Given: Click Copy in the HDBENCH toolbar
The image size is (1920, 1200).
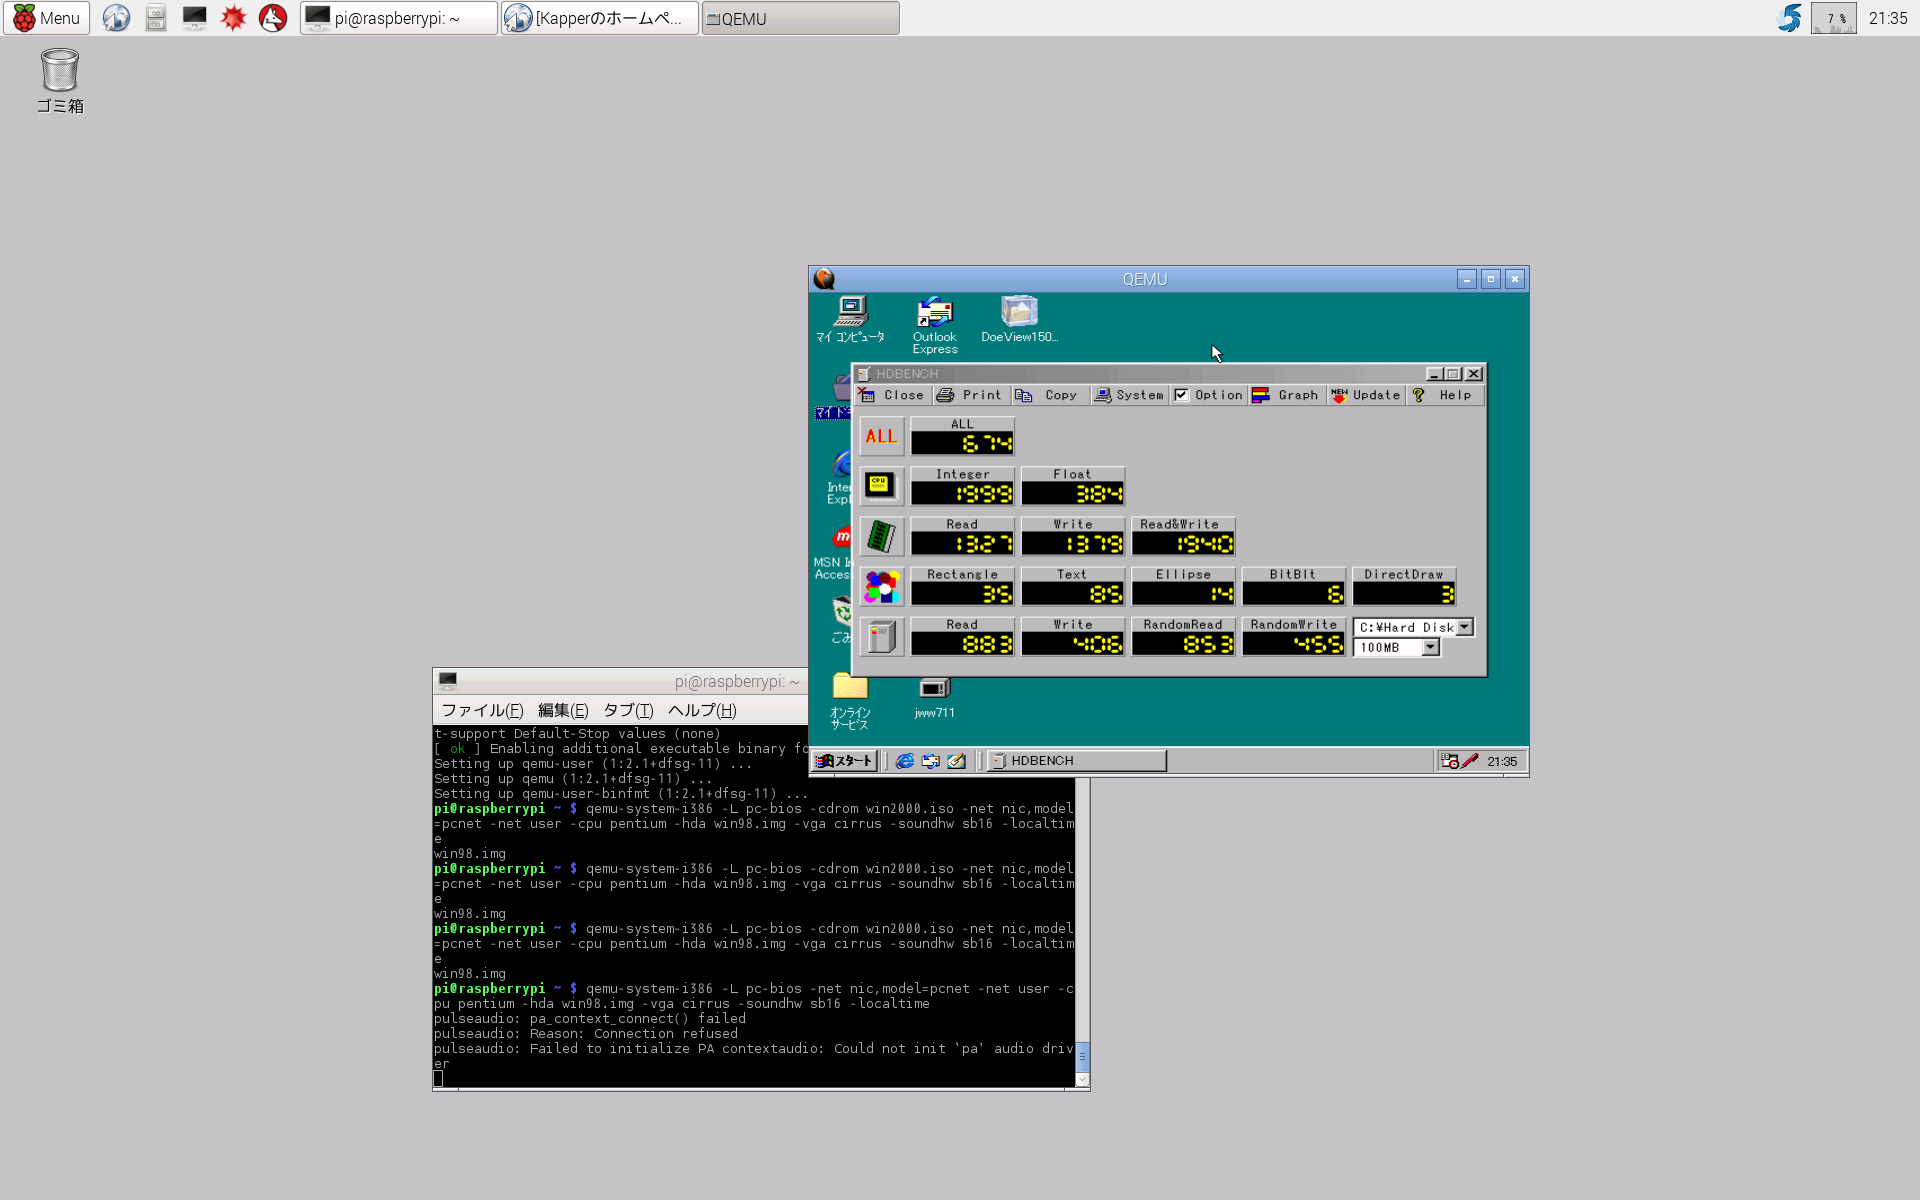Looking at the screenshot, I should [x=1047, y=395].
